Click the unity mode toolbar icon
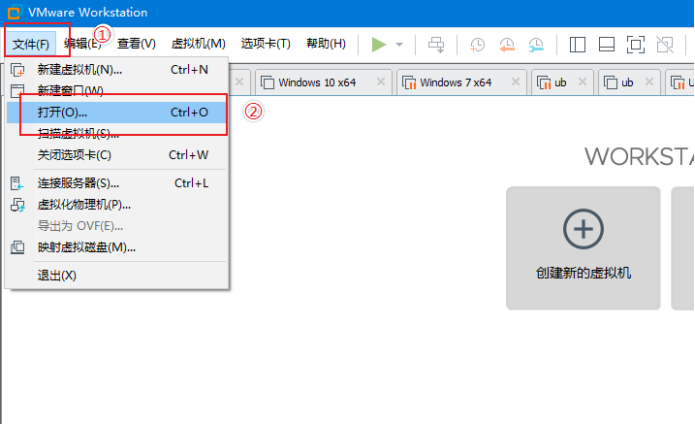The height and width of the screenshot is (424, 695). pyautogui.click(x=665, y=45)
